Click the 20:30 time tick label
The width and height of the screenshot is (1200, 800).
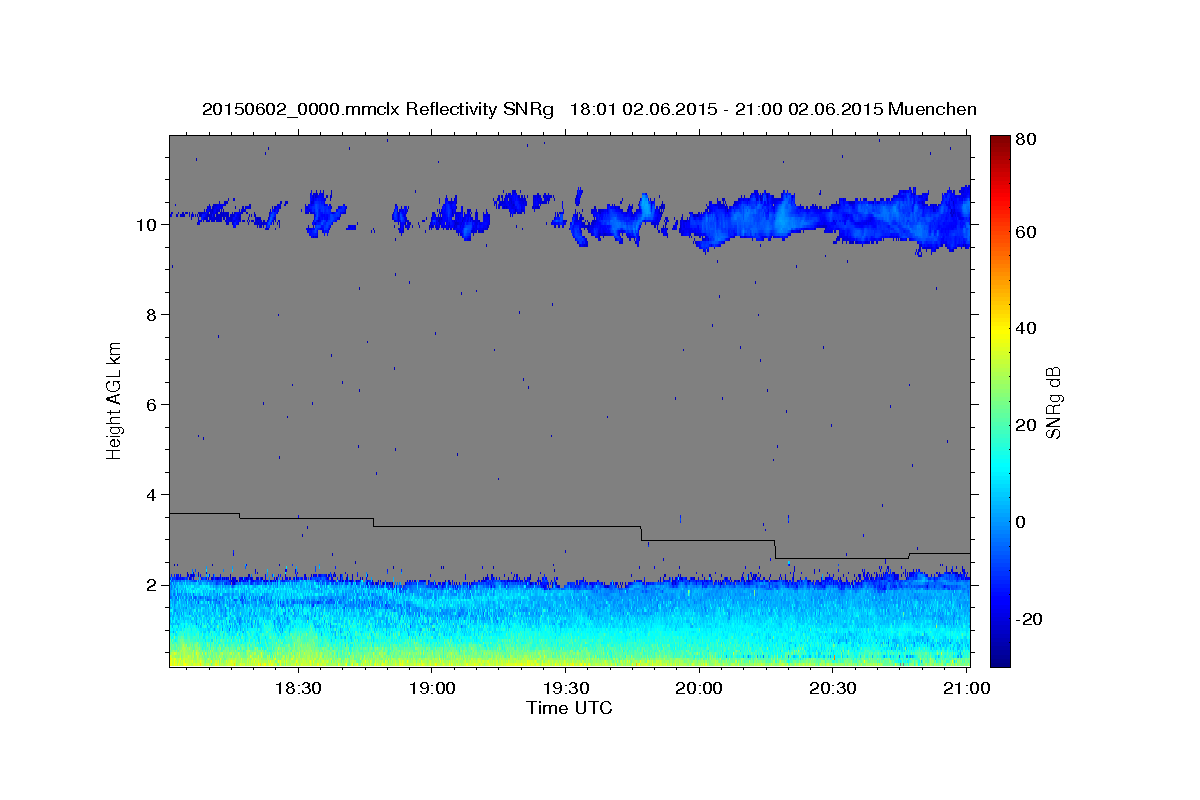pyautogui.click(x=832, y=689)
